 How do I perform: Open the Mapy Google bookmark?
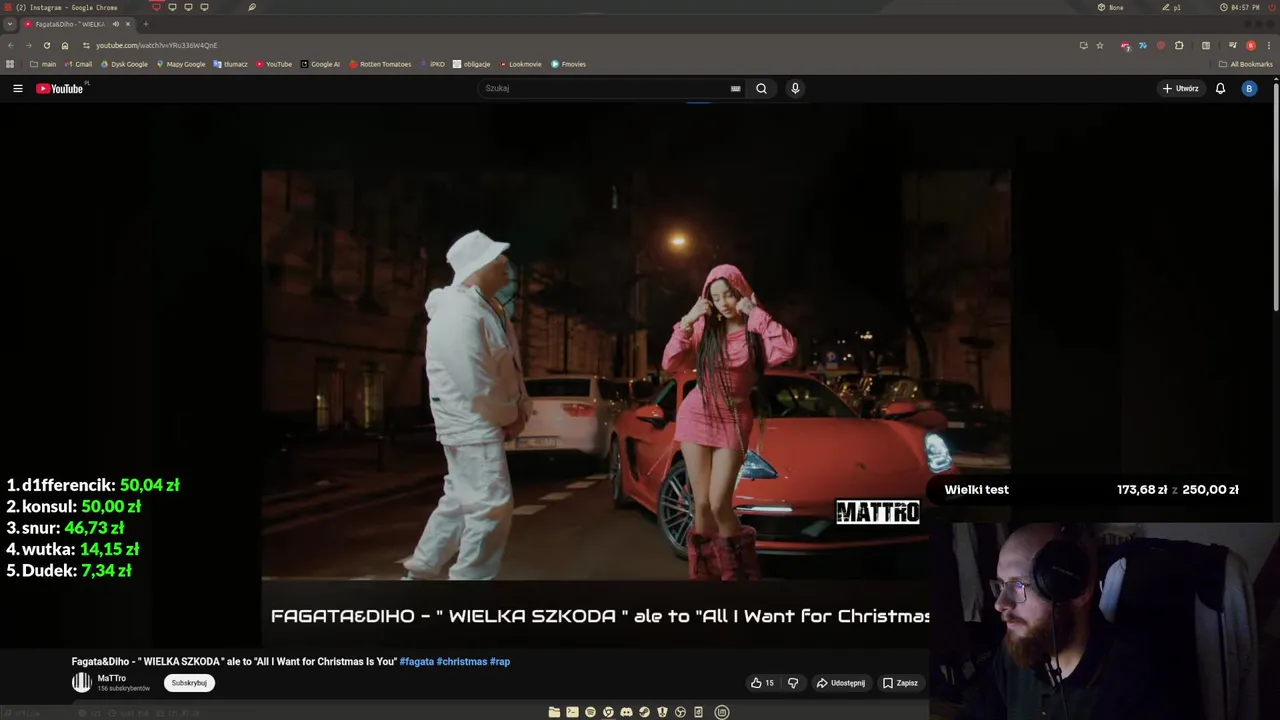(x=181, y=64)
